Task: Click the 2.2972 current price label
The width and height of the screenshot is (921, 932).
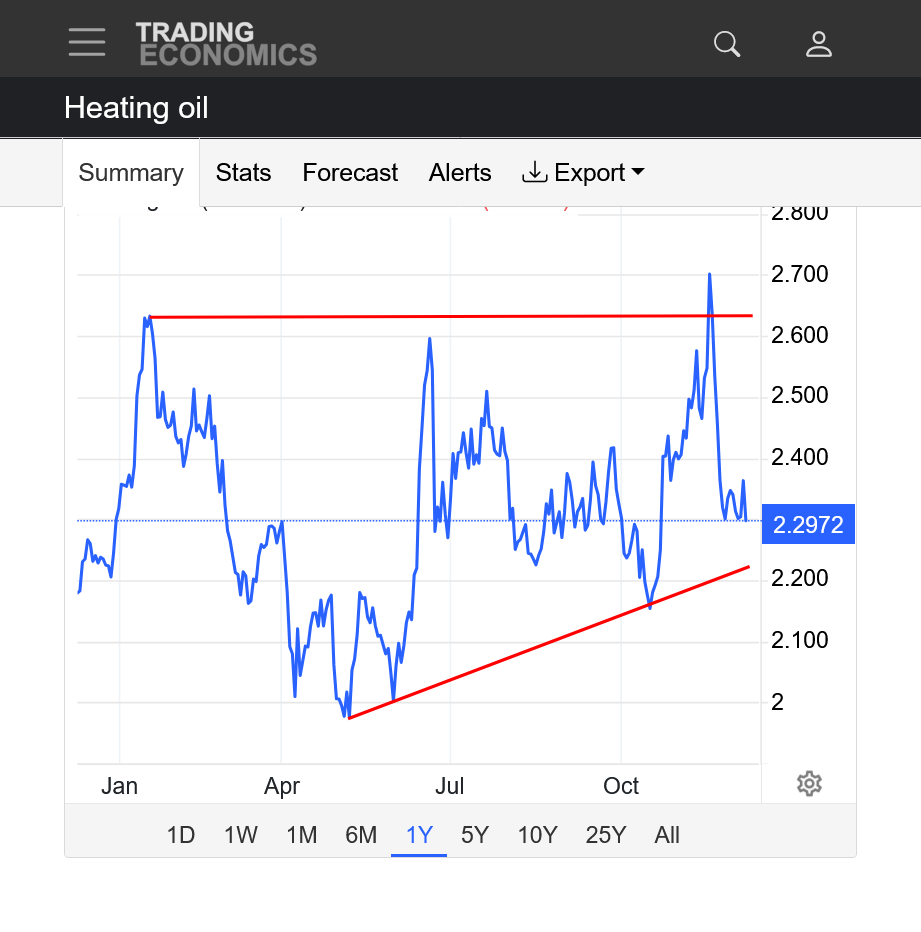Action: pyautogui.click(x=808, y=524)
